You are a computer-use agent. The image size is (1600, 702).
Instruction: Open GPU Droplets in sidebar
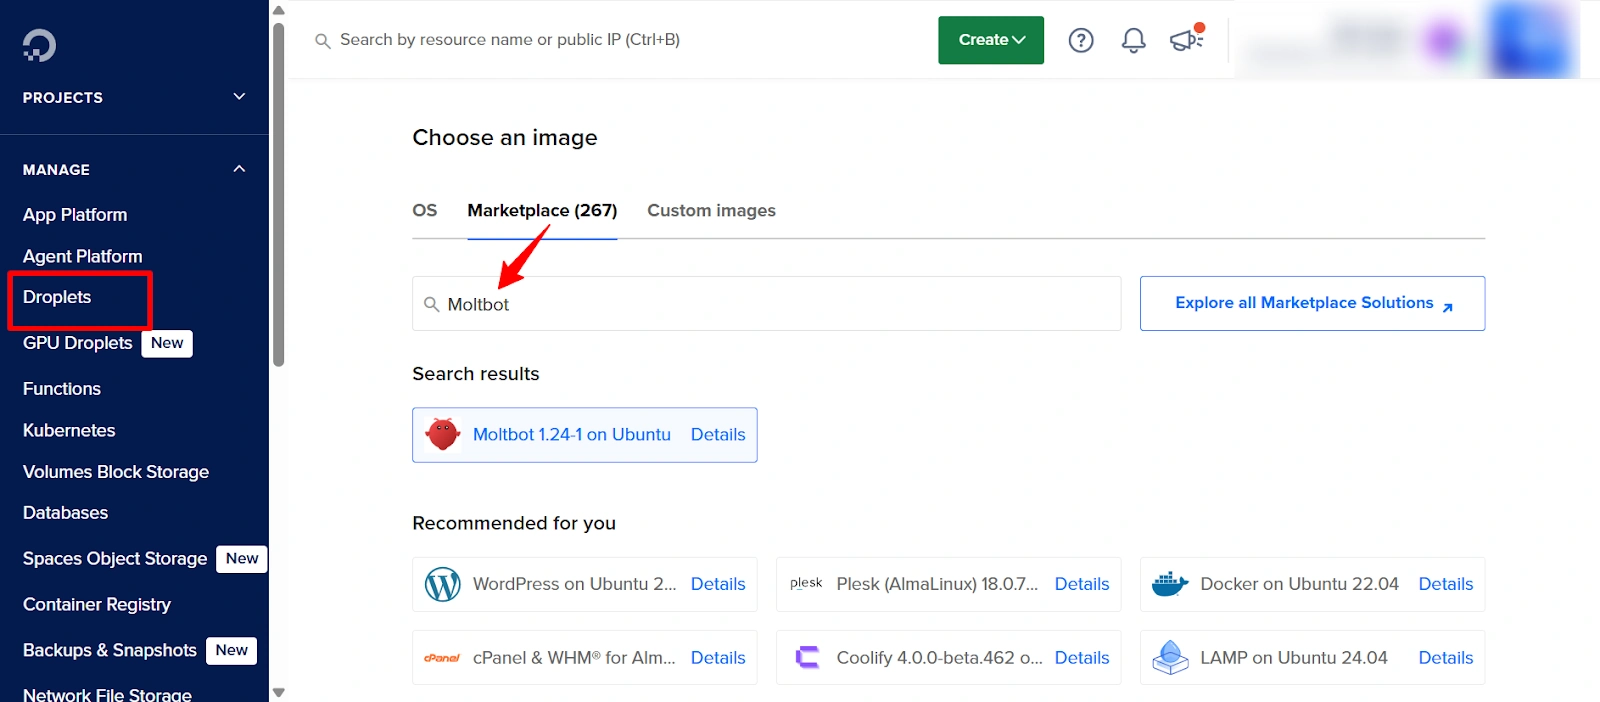click(78, 343)
